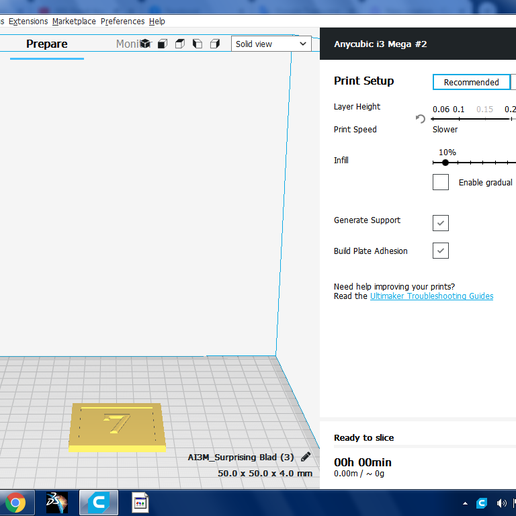Click the Print Setup heading
This screenshot has height=516, width=516.
coord(364,81)
